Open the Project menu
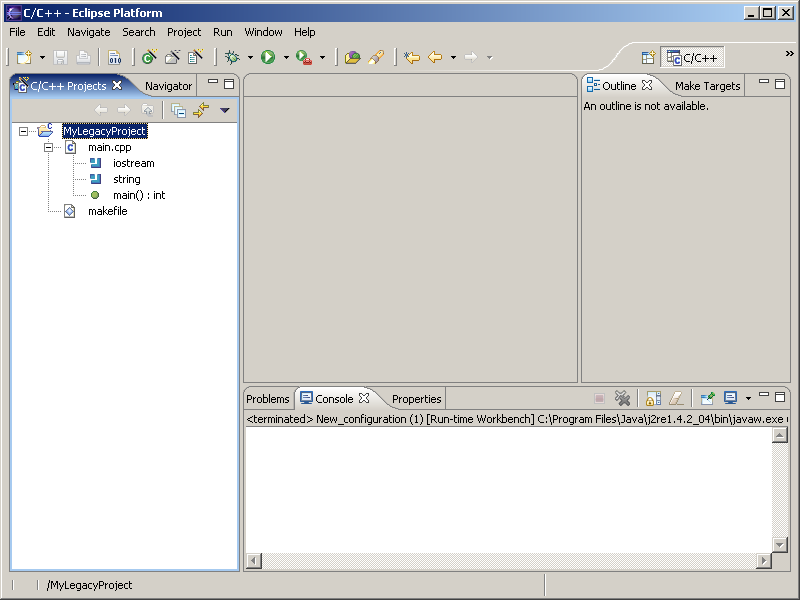 coord(184,32)
